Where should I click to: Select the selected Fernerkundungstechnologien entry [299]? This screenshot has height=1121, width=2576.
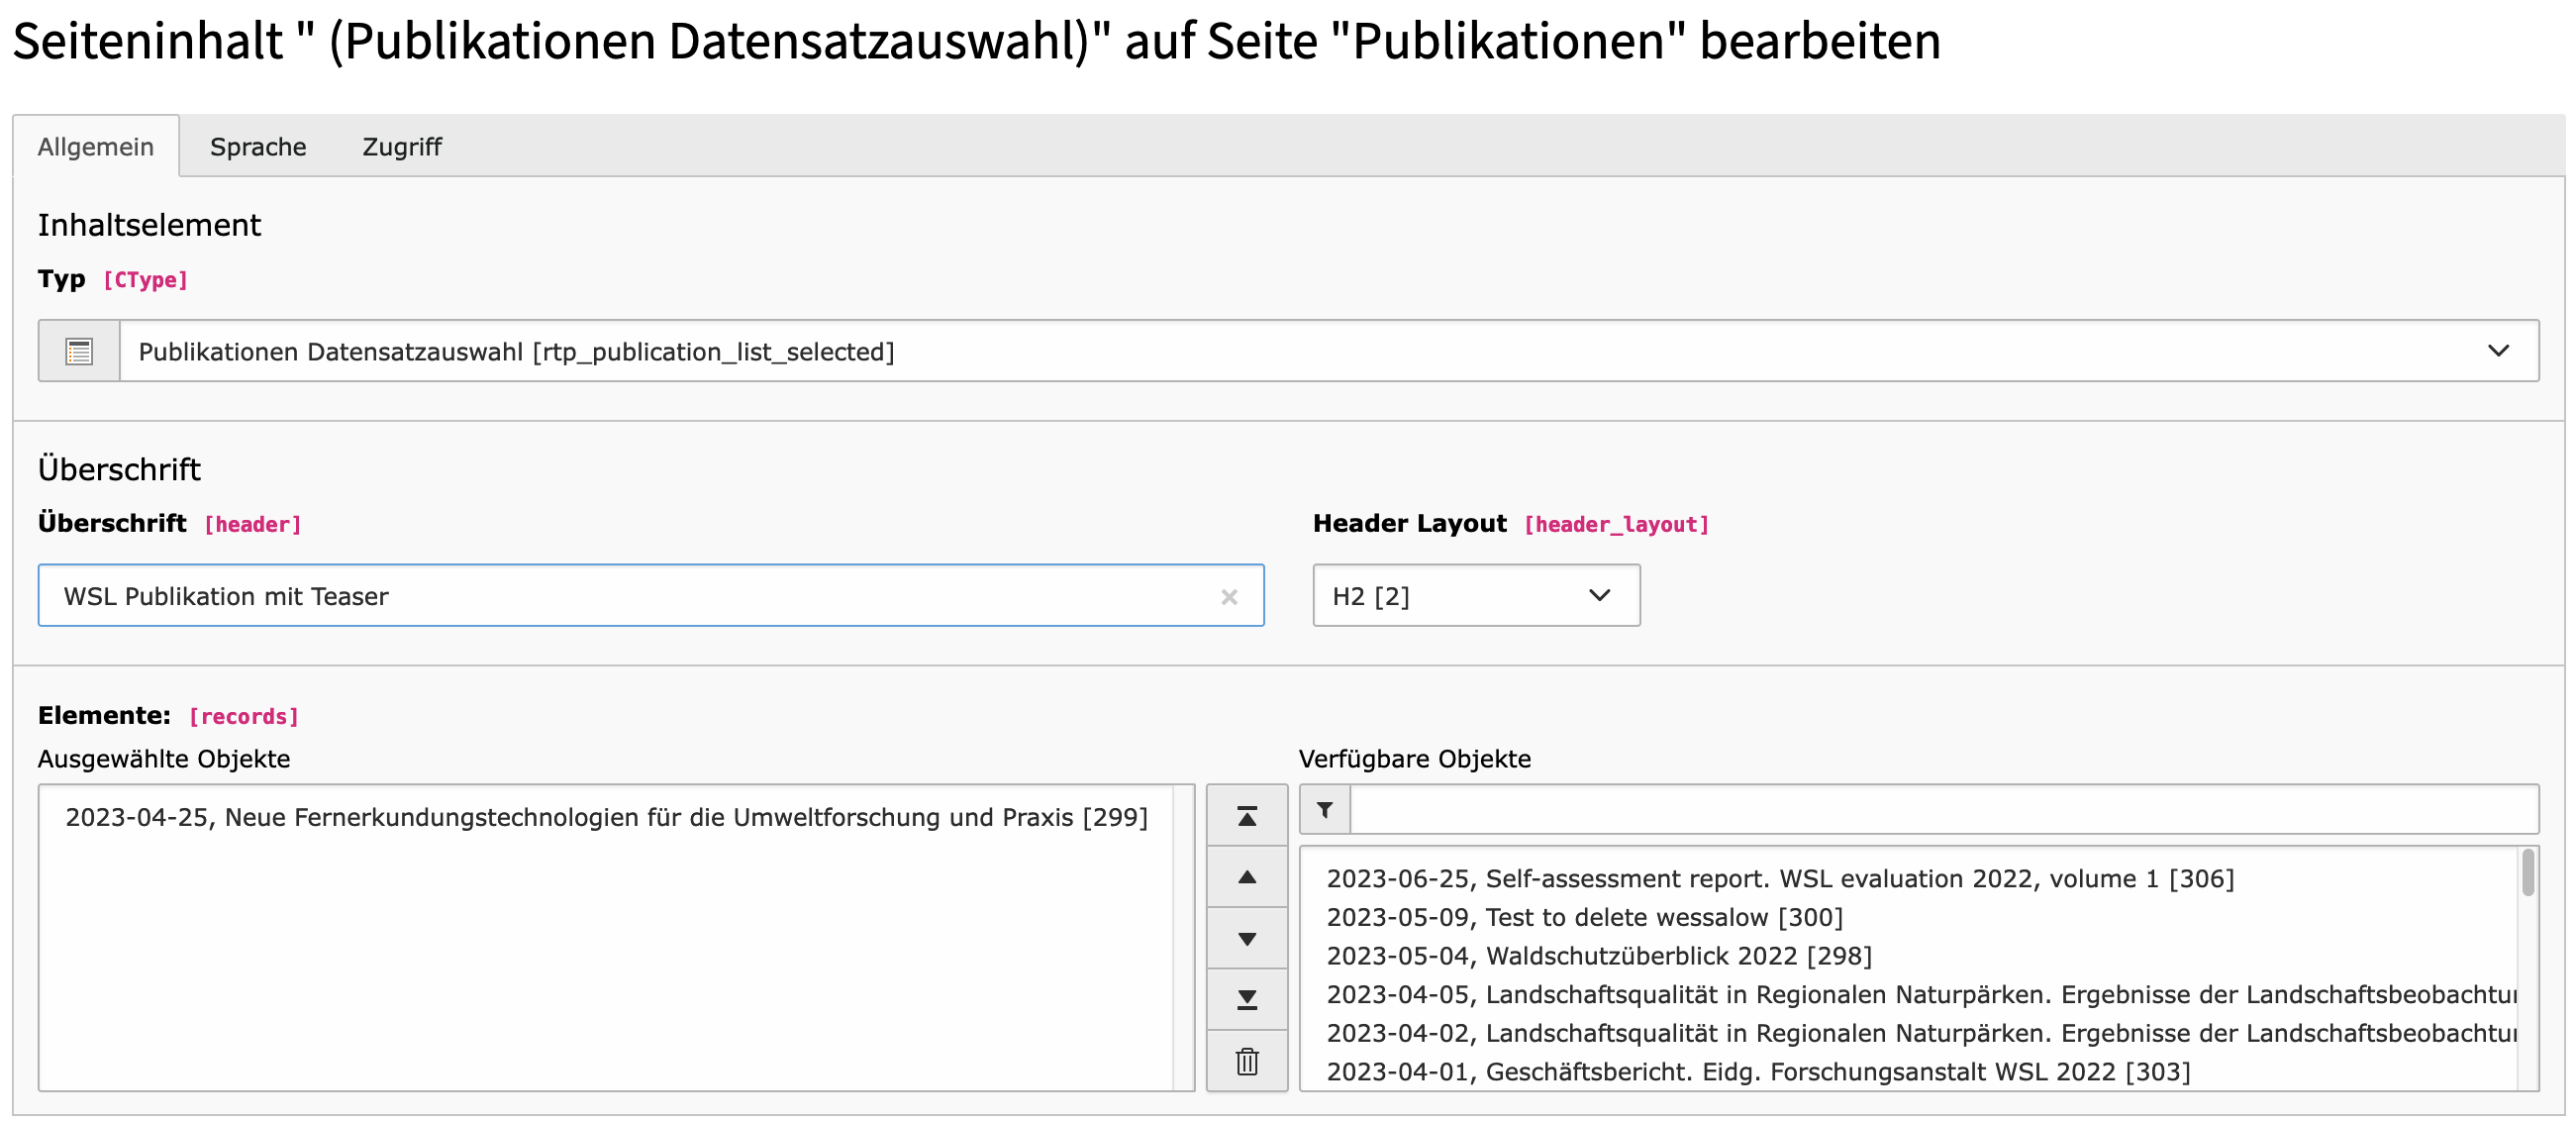[x=606, y=817]
